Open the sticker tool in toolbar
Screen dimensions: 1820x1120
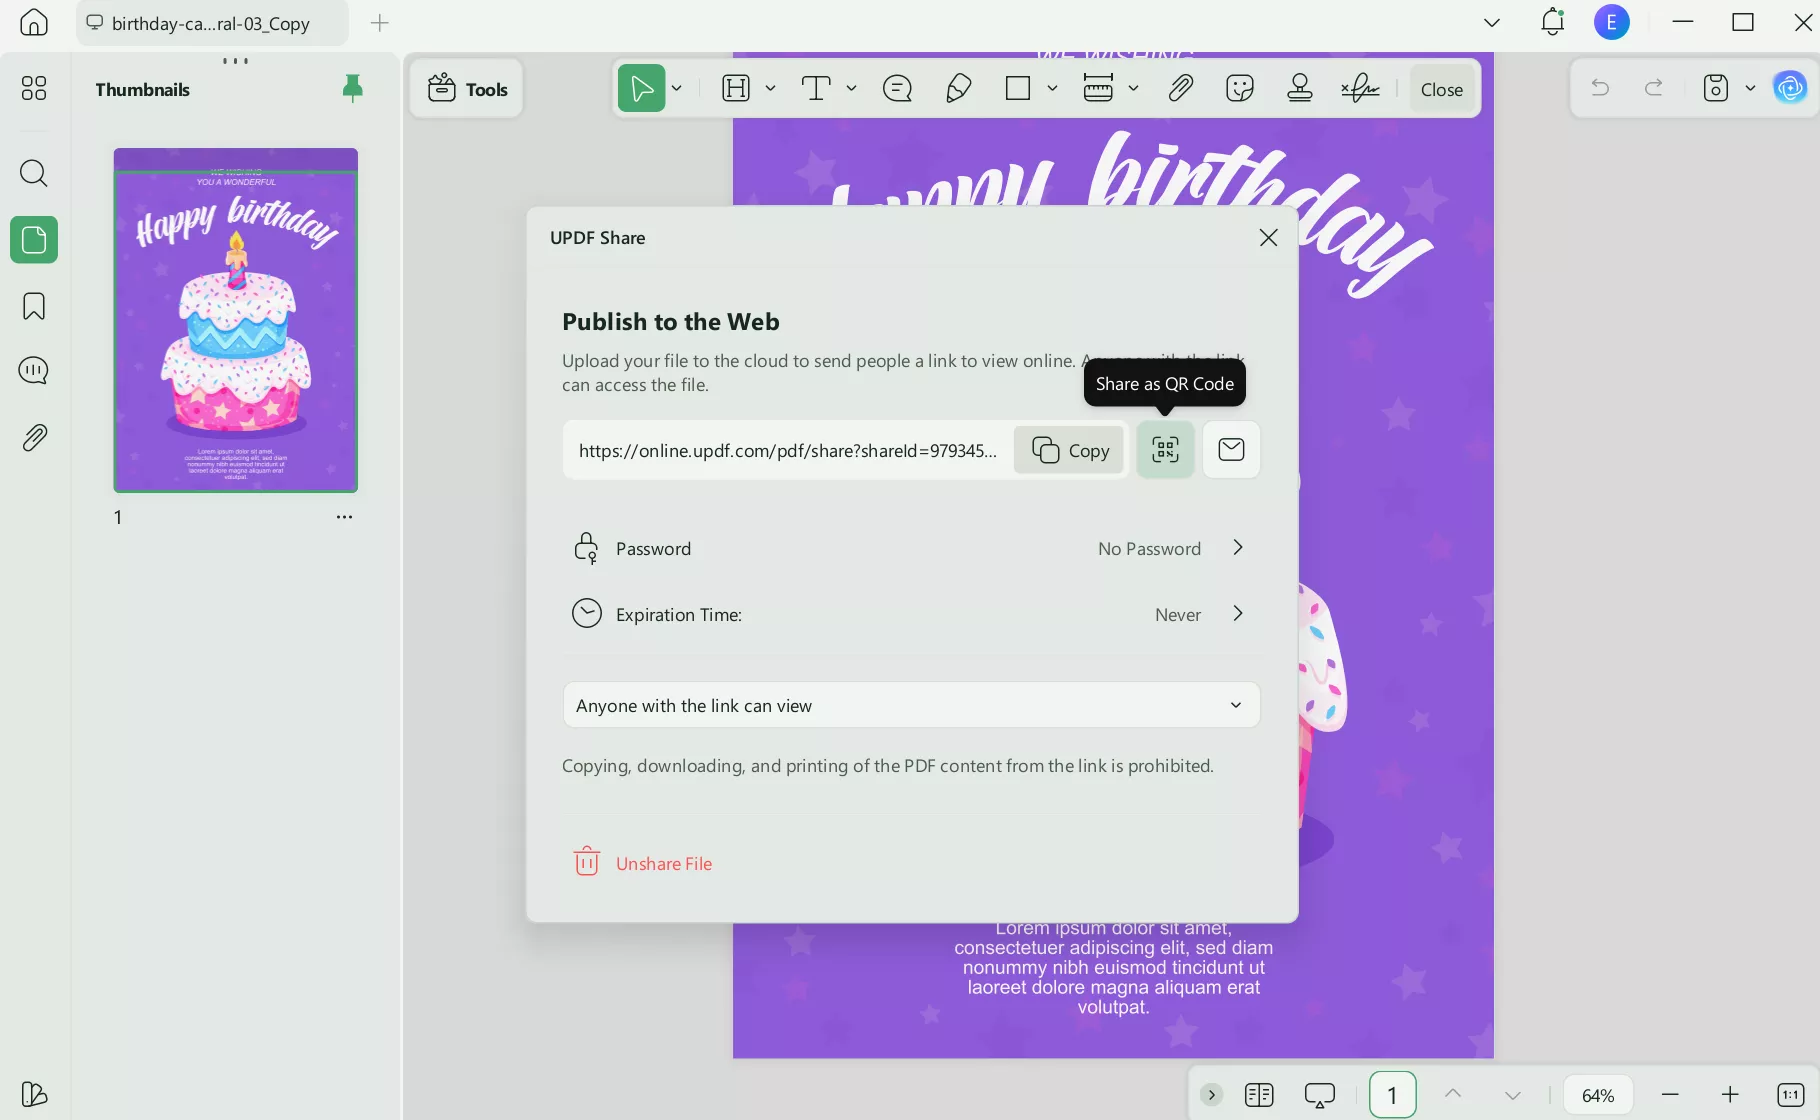click(x=1240, y=89)
